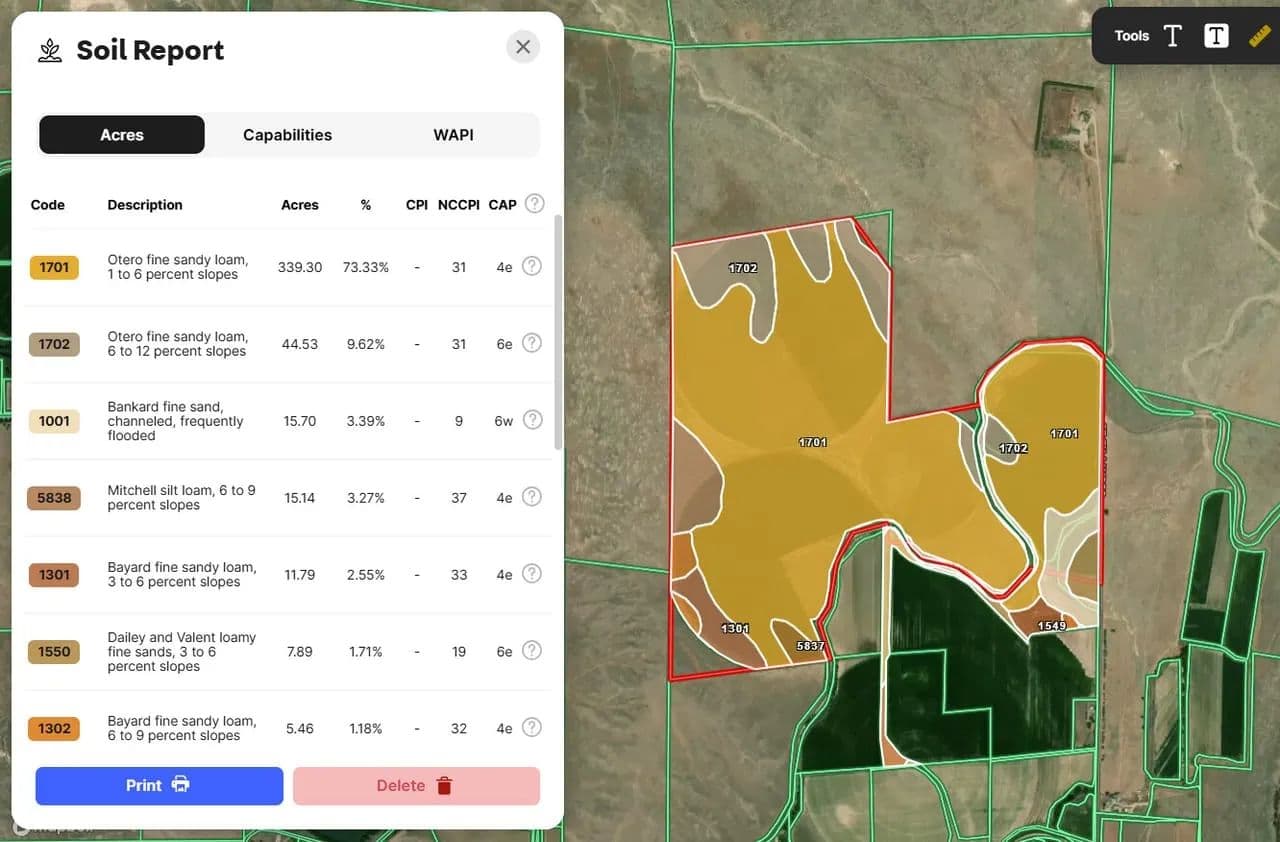Click the help icon for soil 1702 row
Viewport: 1280px width, 842px height.
click(x=532, y=343)
